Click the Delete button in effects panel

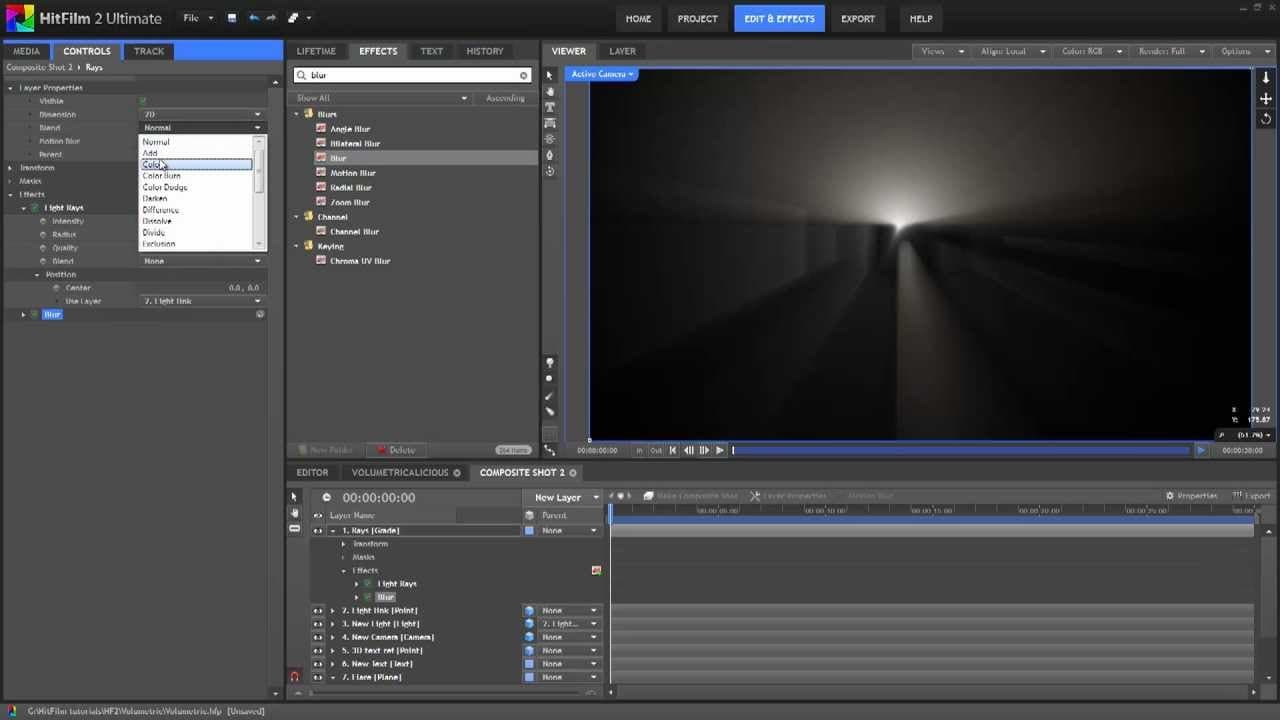(395, 450)
